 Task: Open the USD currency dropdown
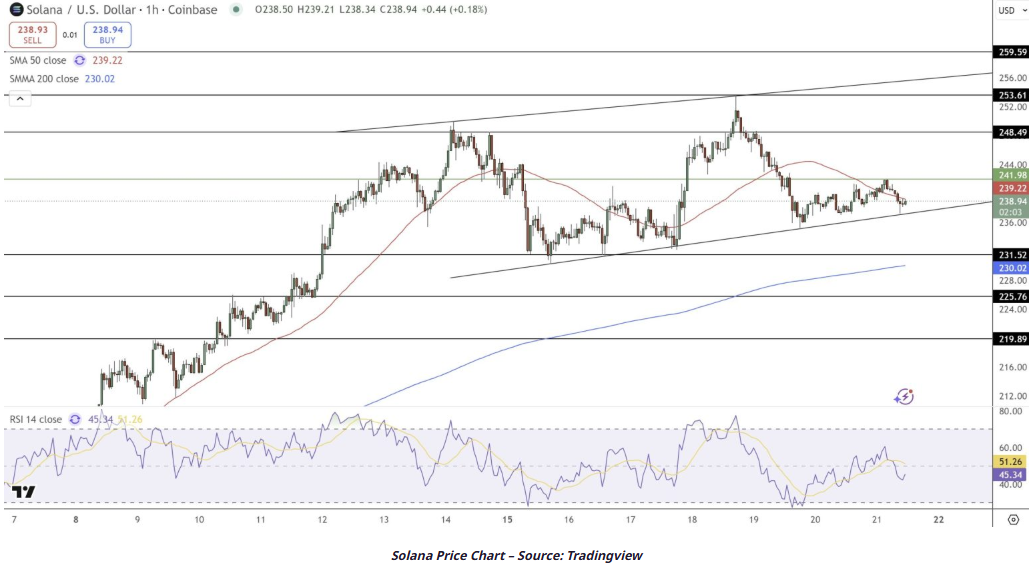[1010, 11]
